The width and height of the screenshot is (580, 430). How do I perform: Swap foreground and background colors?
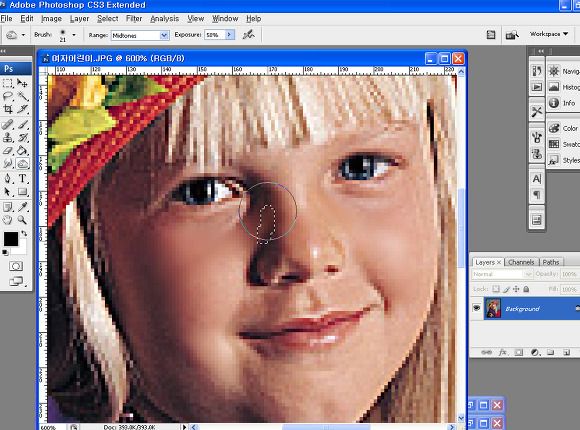coord(24,234)
